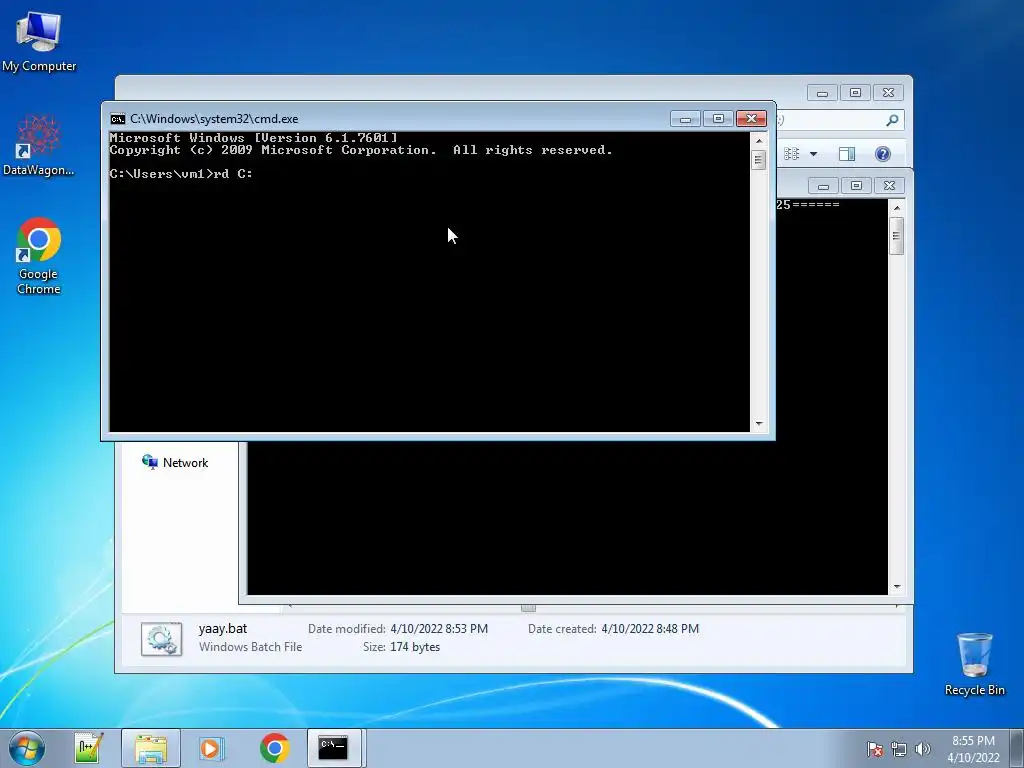The height and width of the screenshot is (768, 1024).
Task: Click the search magnifier in the Explorer window
Action: pos(892,120)
